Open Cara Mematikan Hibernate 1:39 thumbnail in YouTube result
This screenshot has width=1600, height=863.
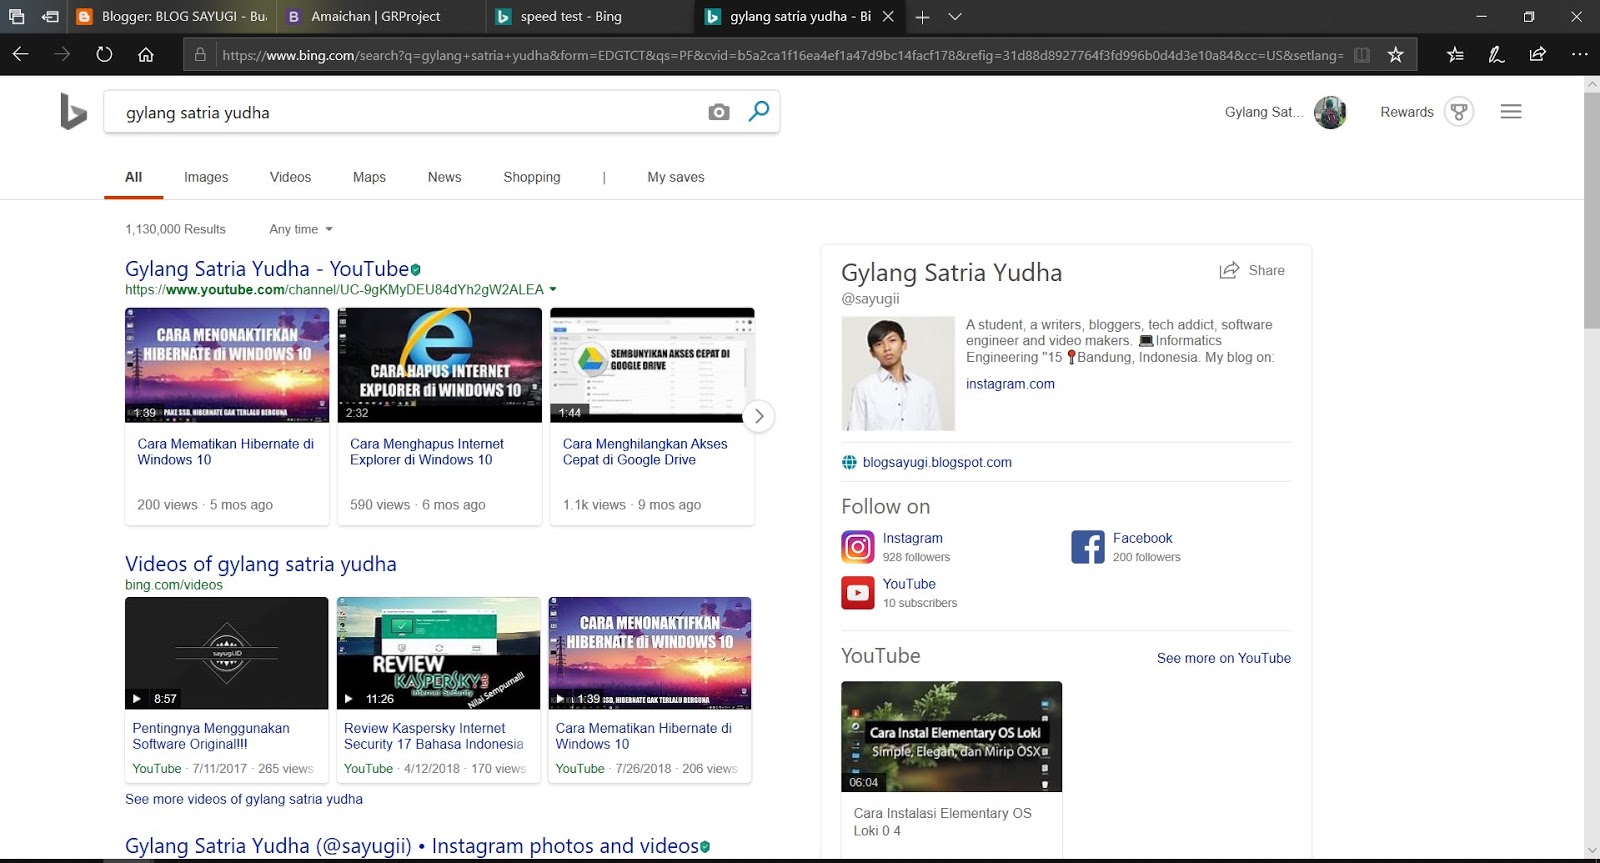pos(227,365)
